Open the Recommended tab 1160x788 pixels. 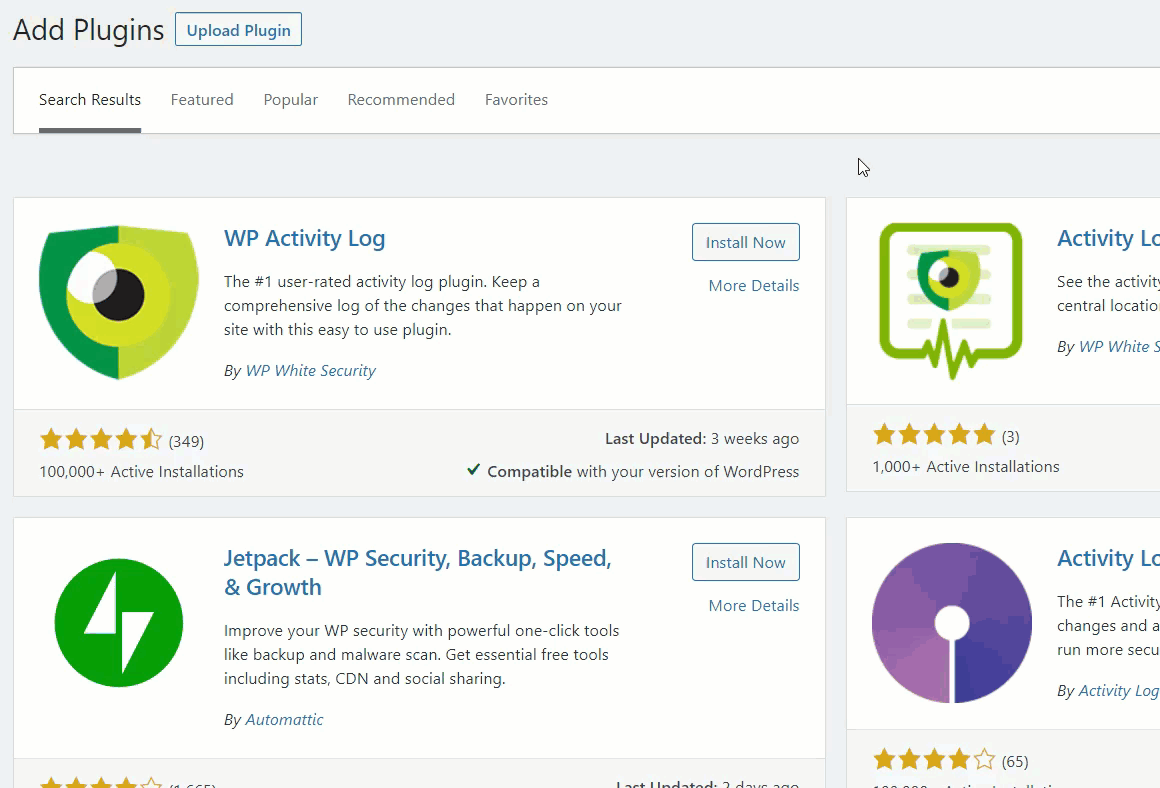point(401,100)
